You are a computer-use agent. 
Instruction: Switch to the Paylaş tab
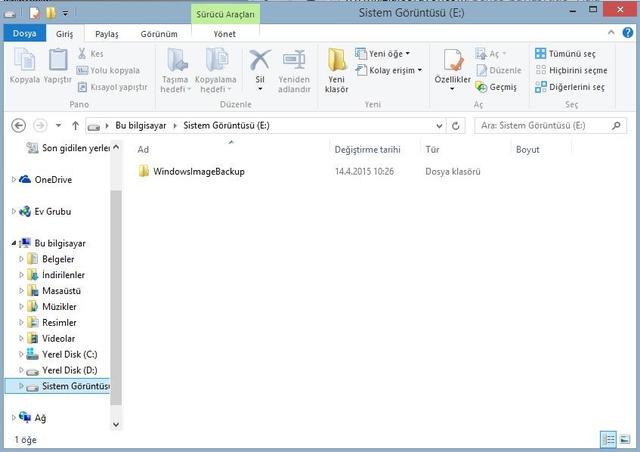(107, 34)
